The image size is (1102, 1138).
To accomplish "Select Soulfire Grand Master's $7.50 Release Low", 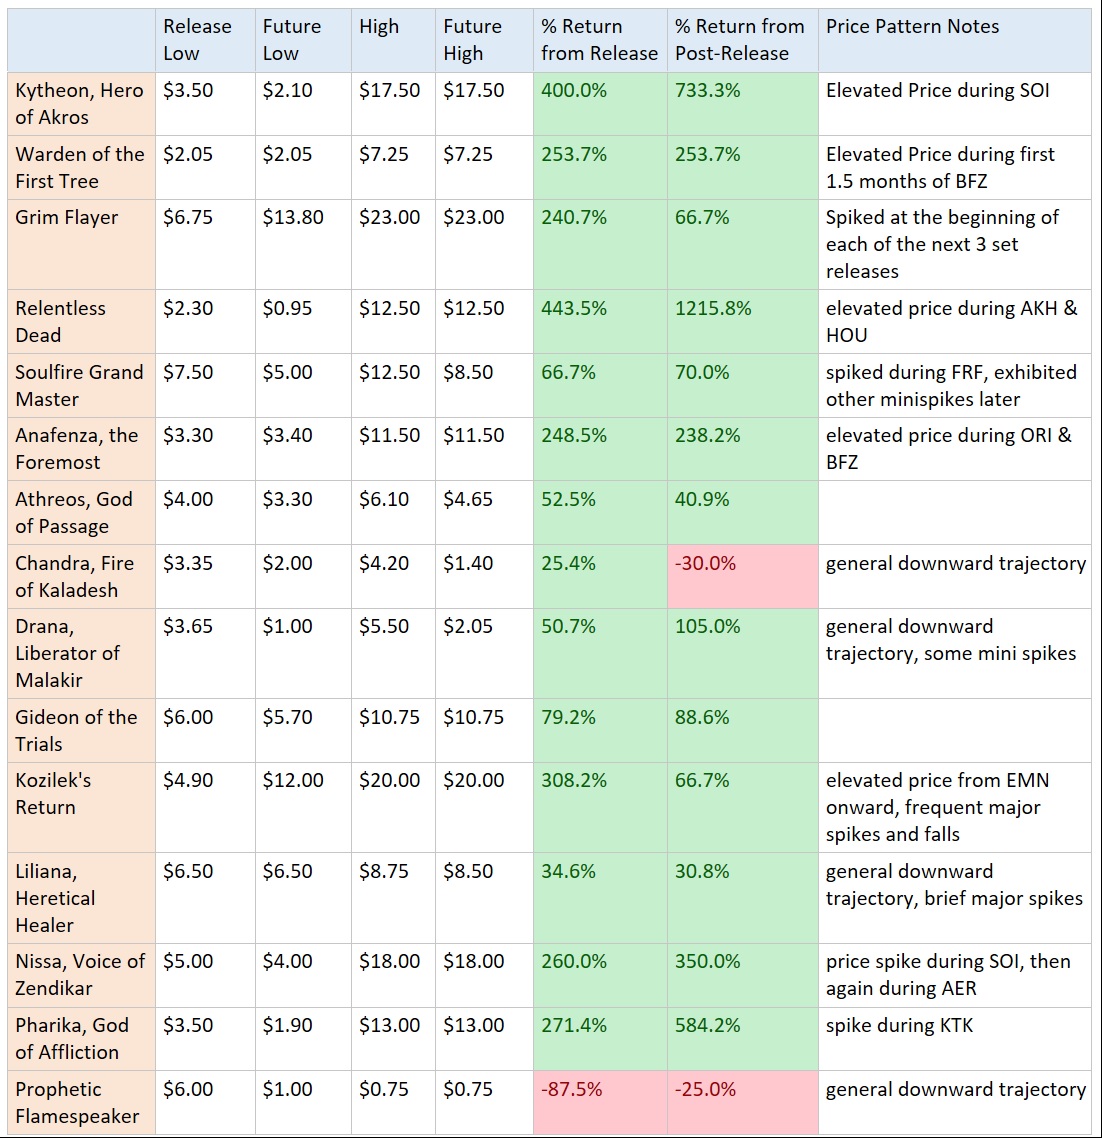I will click(188, 372).
